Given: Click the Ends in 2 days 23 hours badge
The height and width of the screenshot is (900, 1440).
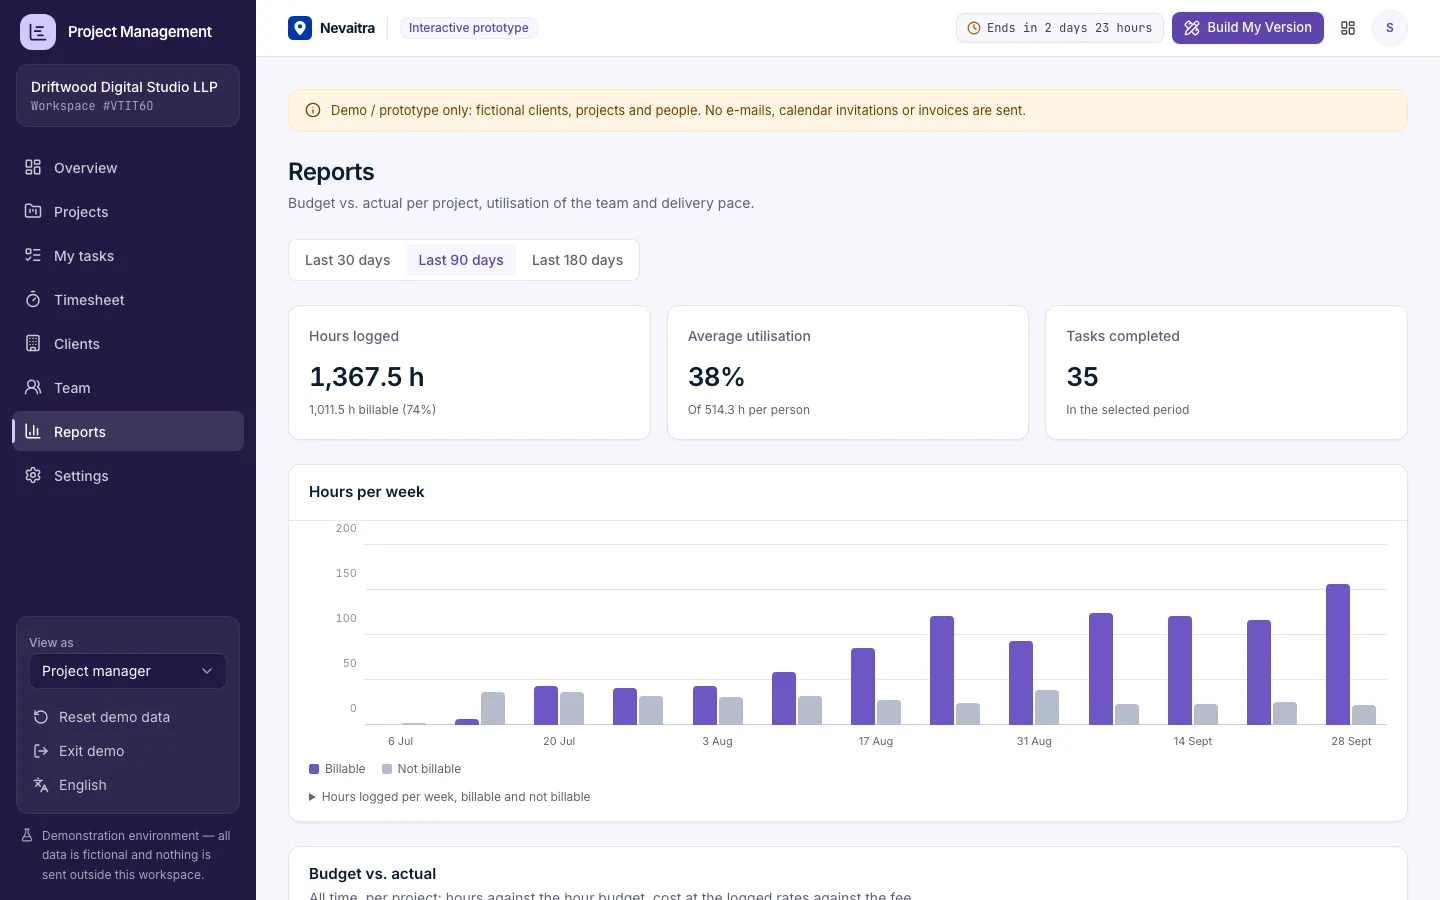Looking at the screenshot, I should pyautogui.click(x=1060, y=28).
